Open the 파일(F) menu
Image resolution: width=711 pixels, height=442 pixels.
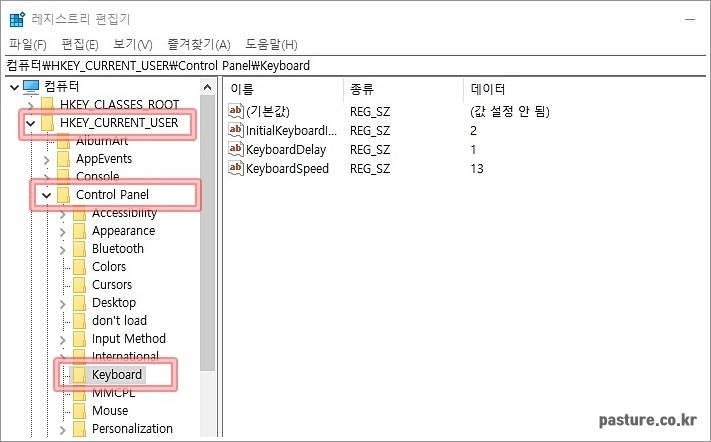27,44
